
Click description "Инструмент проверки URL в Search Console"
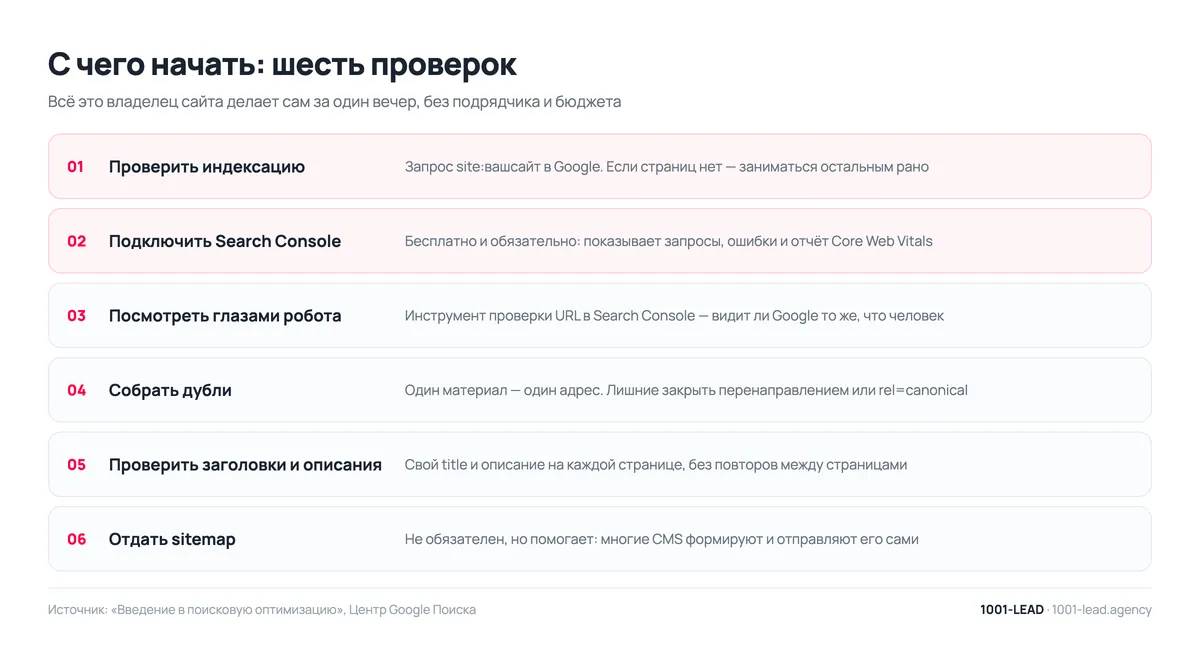point(674,316)
